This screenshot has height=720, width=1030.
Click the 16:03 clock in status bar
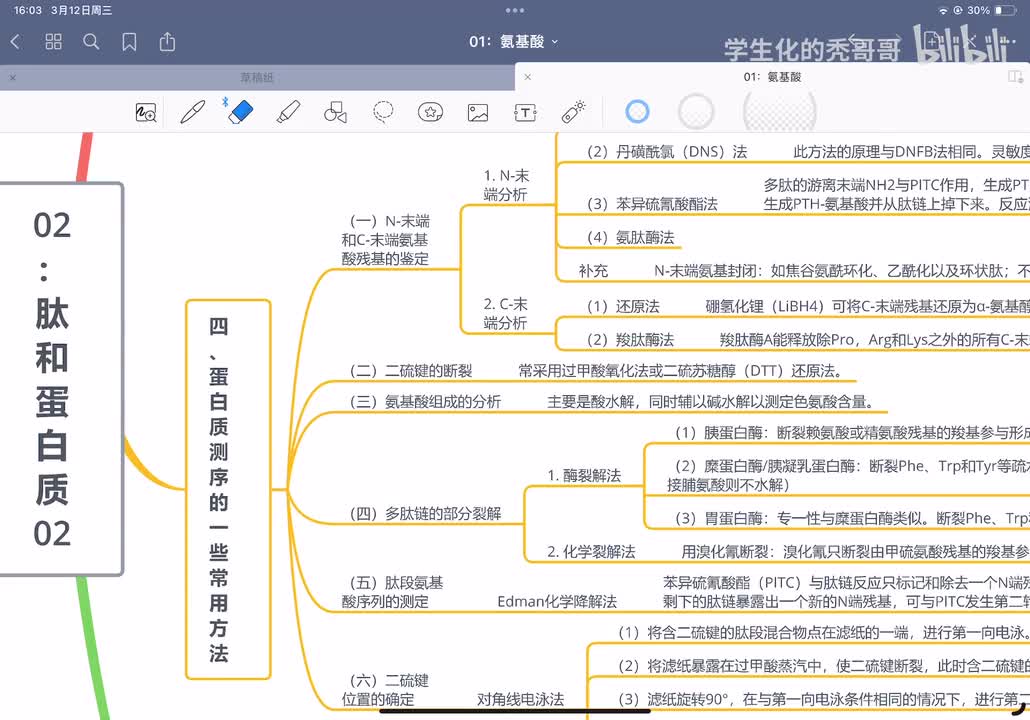[28, 11]
